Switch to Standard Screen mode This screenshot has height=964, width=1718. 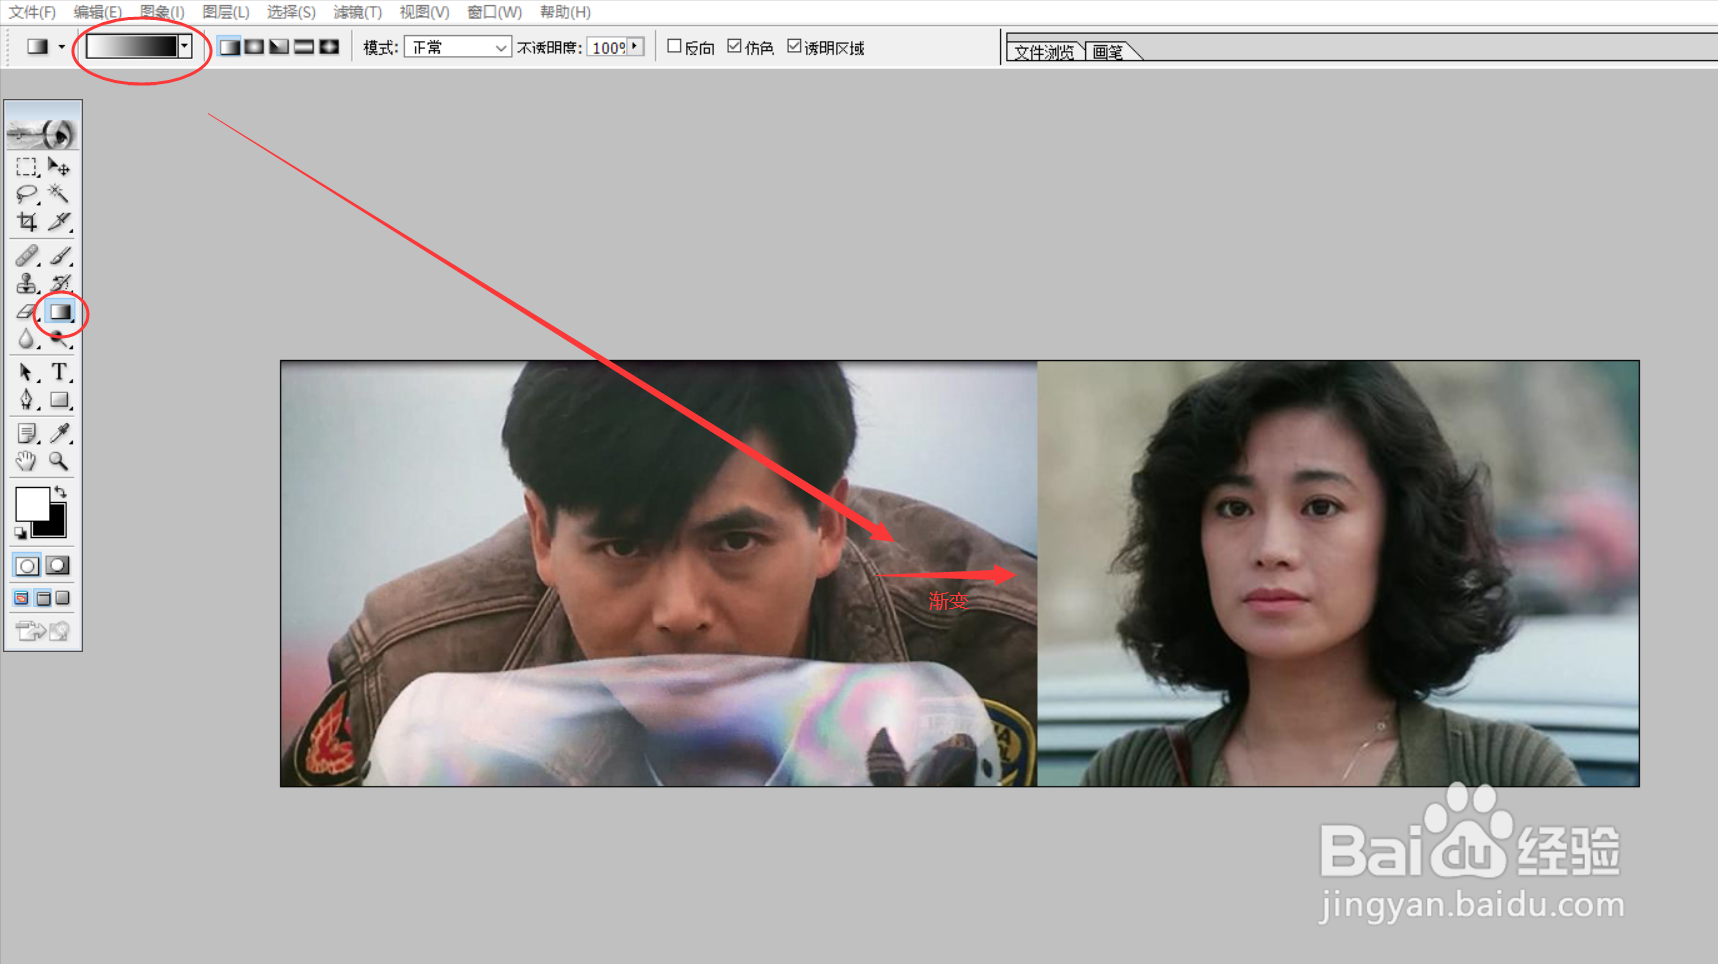click(21, 598)
